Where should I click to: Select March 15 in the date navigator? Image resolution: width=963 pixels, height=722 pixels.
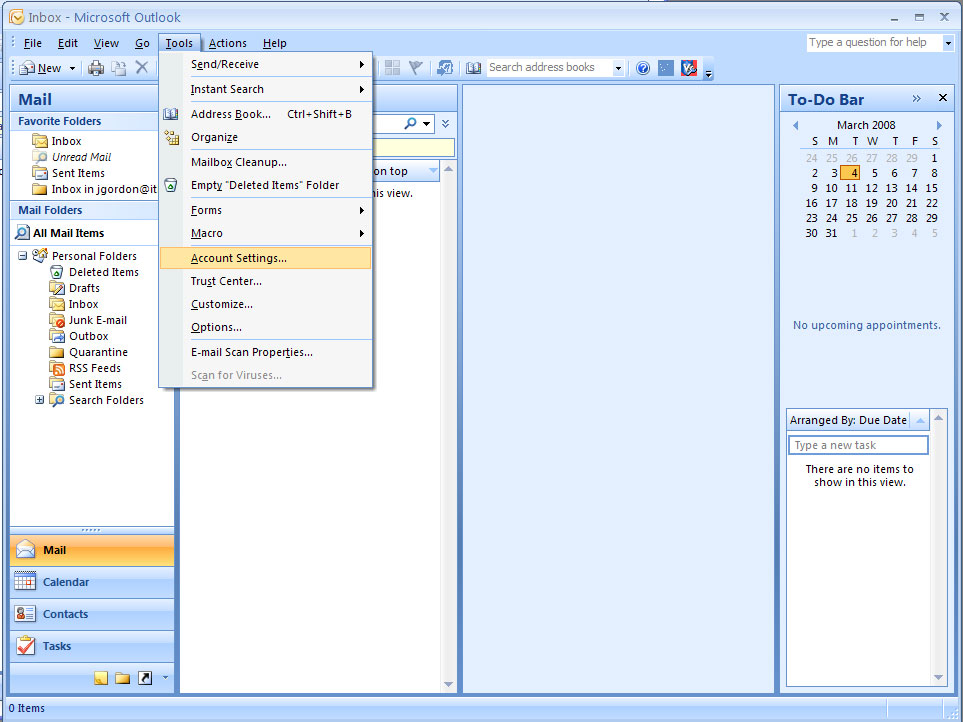point(932,188)
